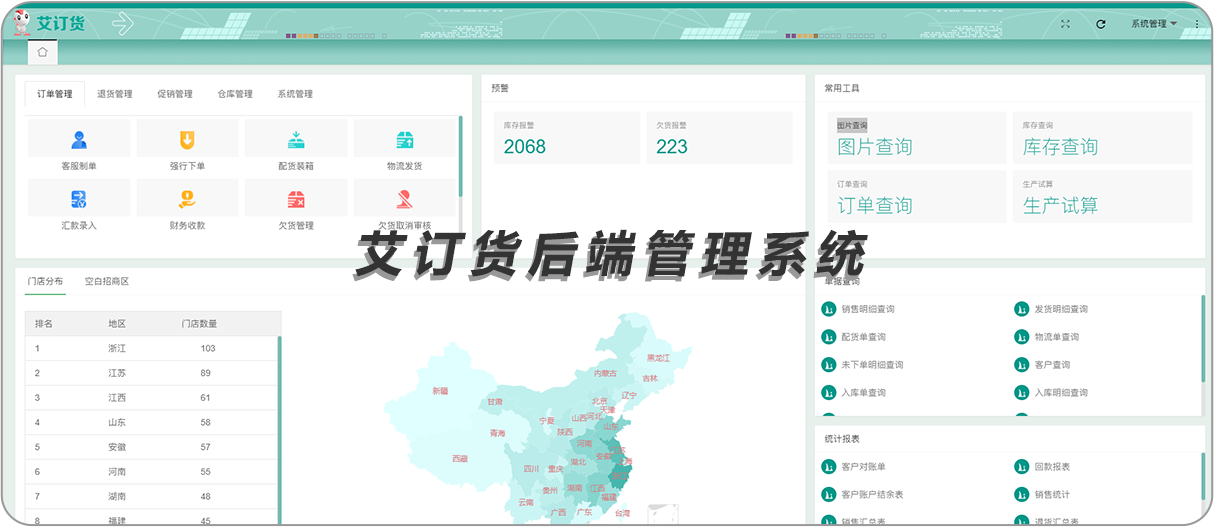Image resolution: width=1214 pixels, height=528 pixels.
Task: Expand the 系统管理 header dropdown
Action: [1154, 24]
